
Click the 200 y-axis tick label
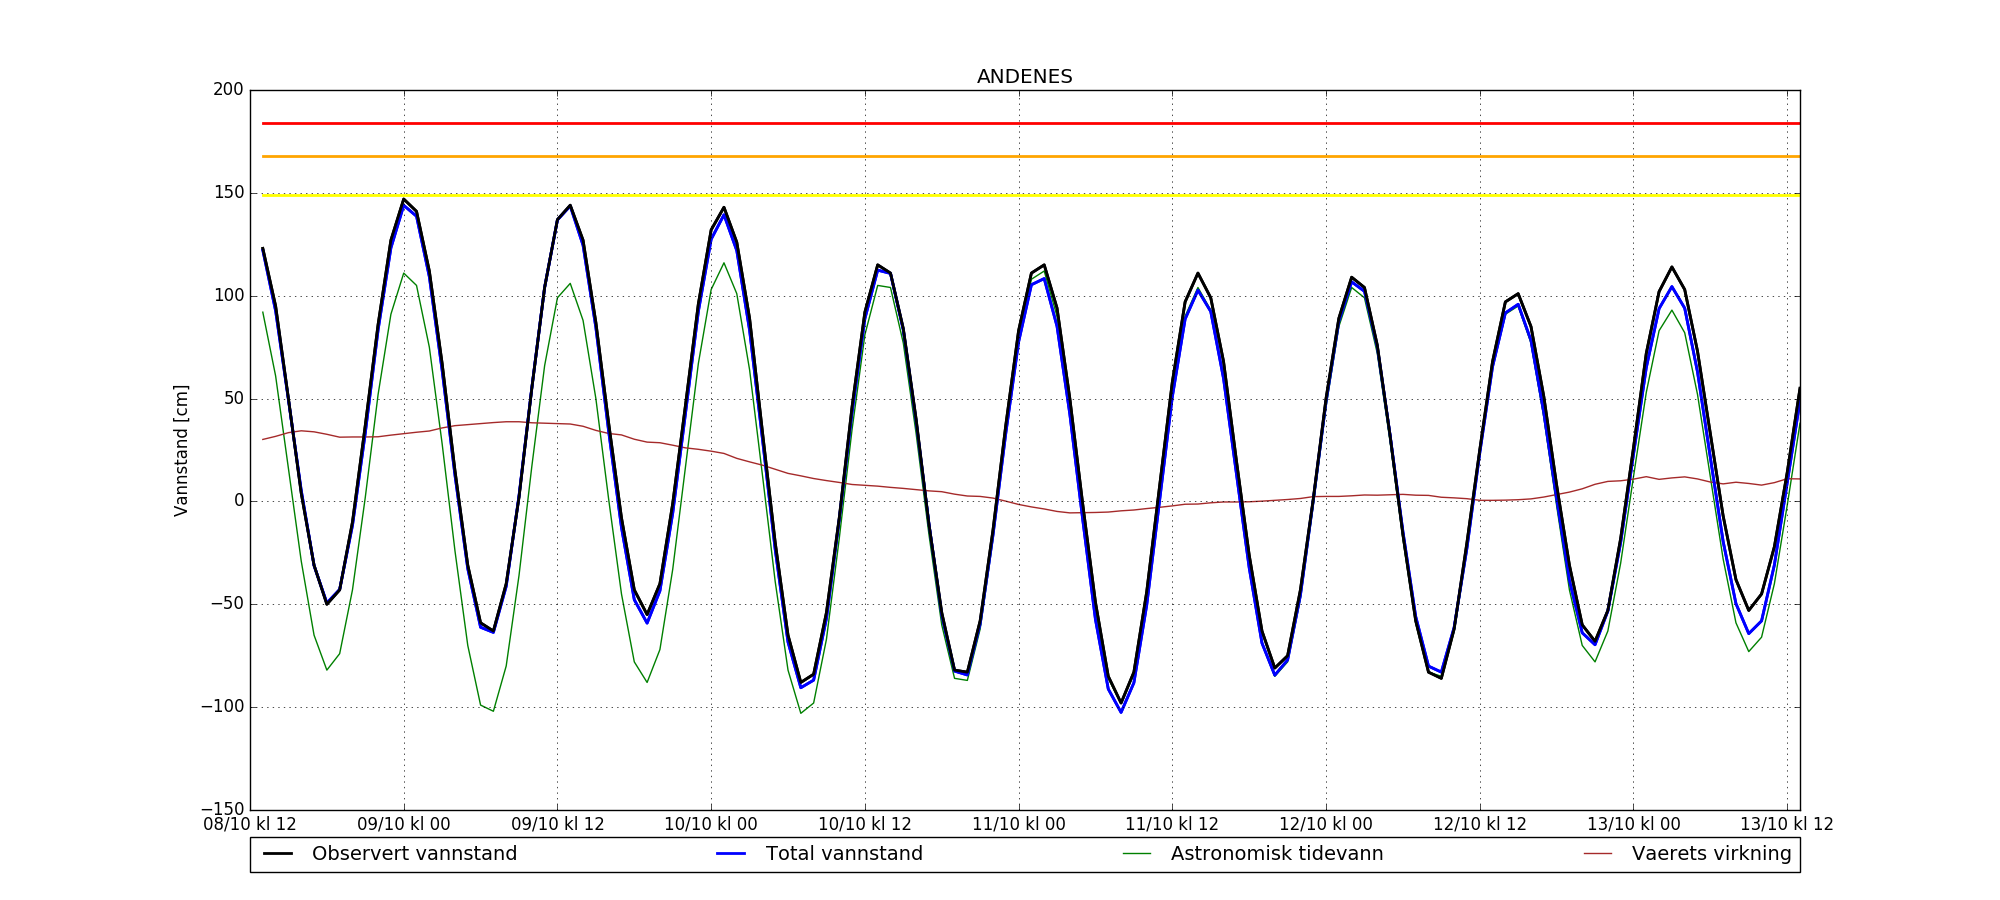click(228, 90)
